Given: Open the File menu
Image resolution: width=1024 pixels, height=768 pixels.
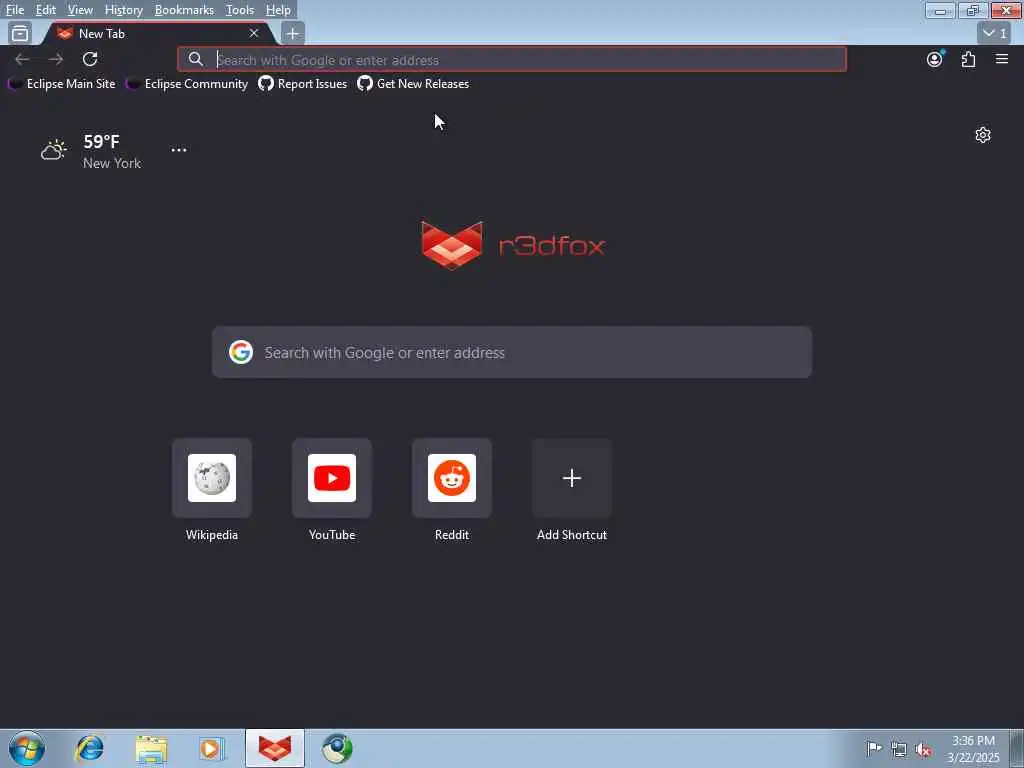Looking at the screenshot, I should (14, 10).
